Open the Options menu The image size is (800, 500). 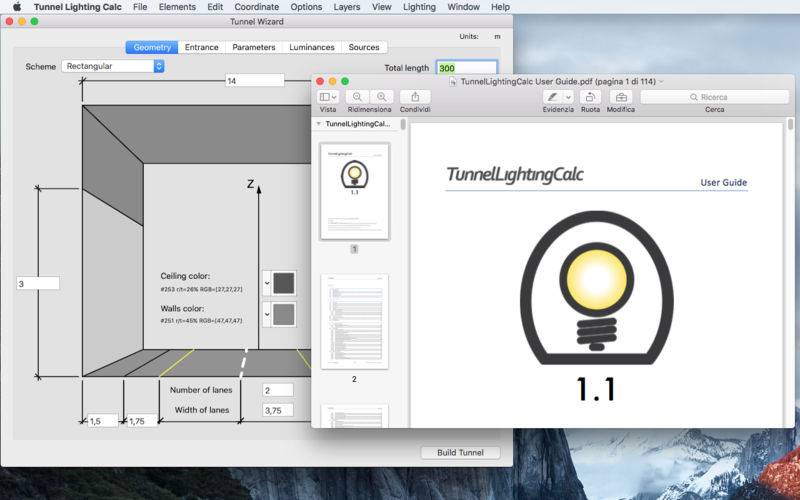coord(306,7)
